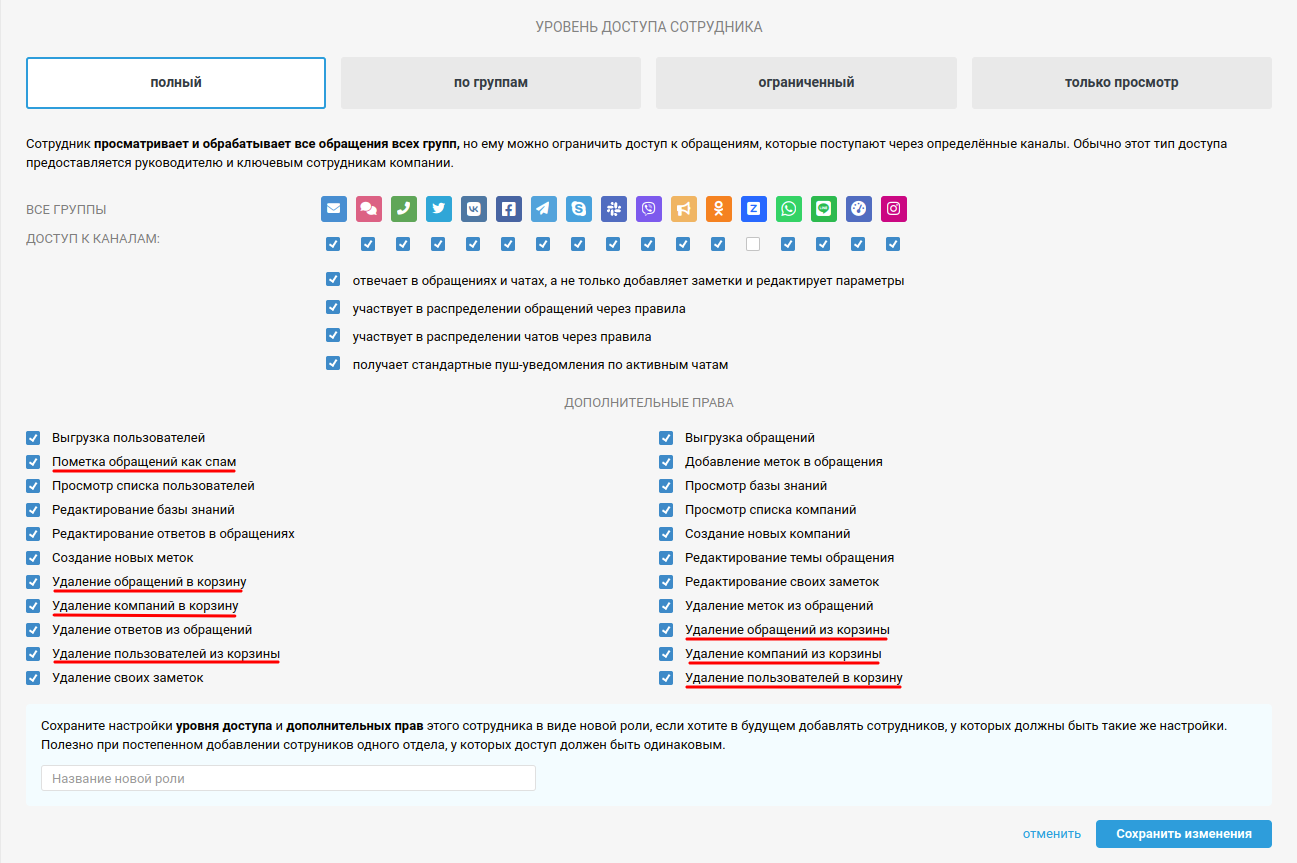The width and height of the screenshot is (1297, 863).
Task: Uncheck 'Создание новых компаний' permission
Action: [666, 534]
